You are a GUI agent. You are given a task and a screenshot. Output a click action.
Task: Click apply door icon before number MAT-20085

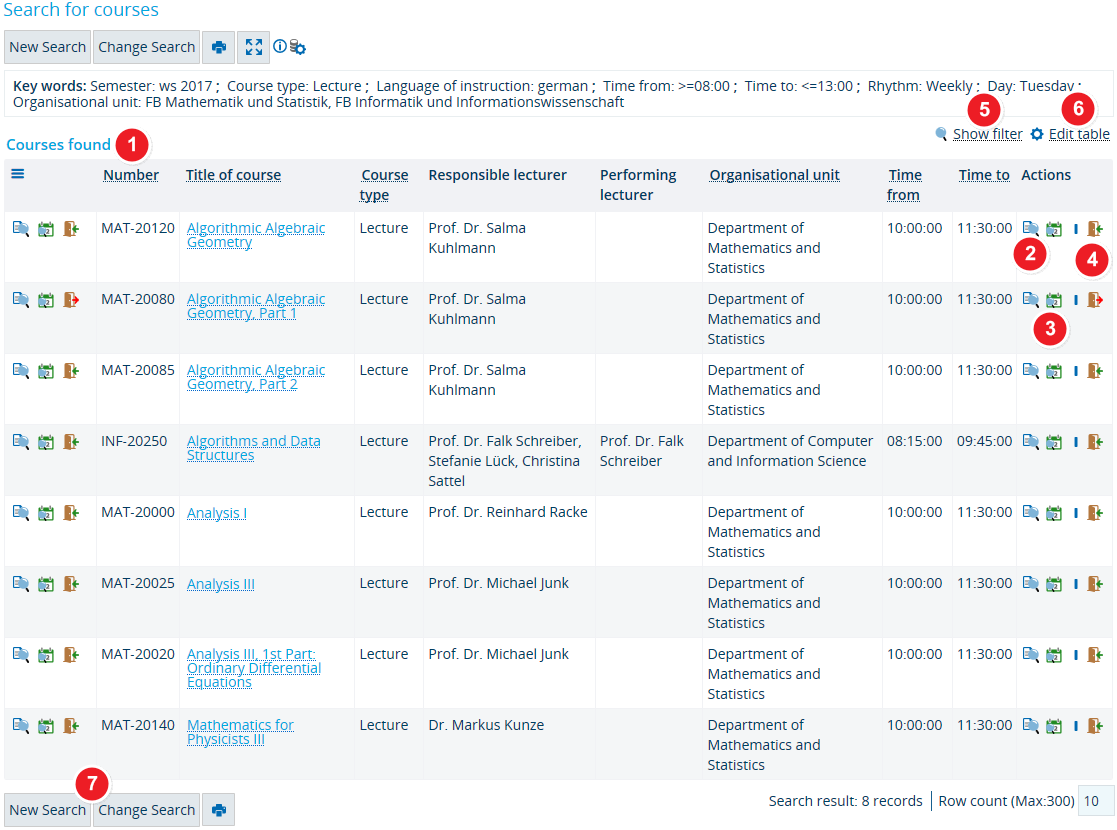click(x=71, y=370)
